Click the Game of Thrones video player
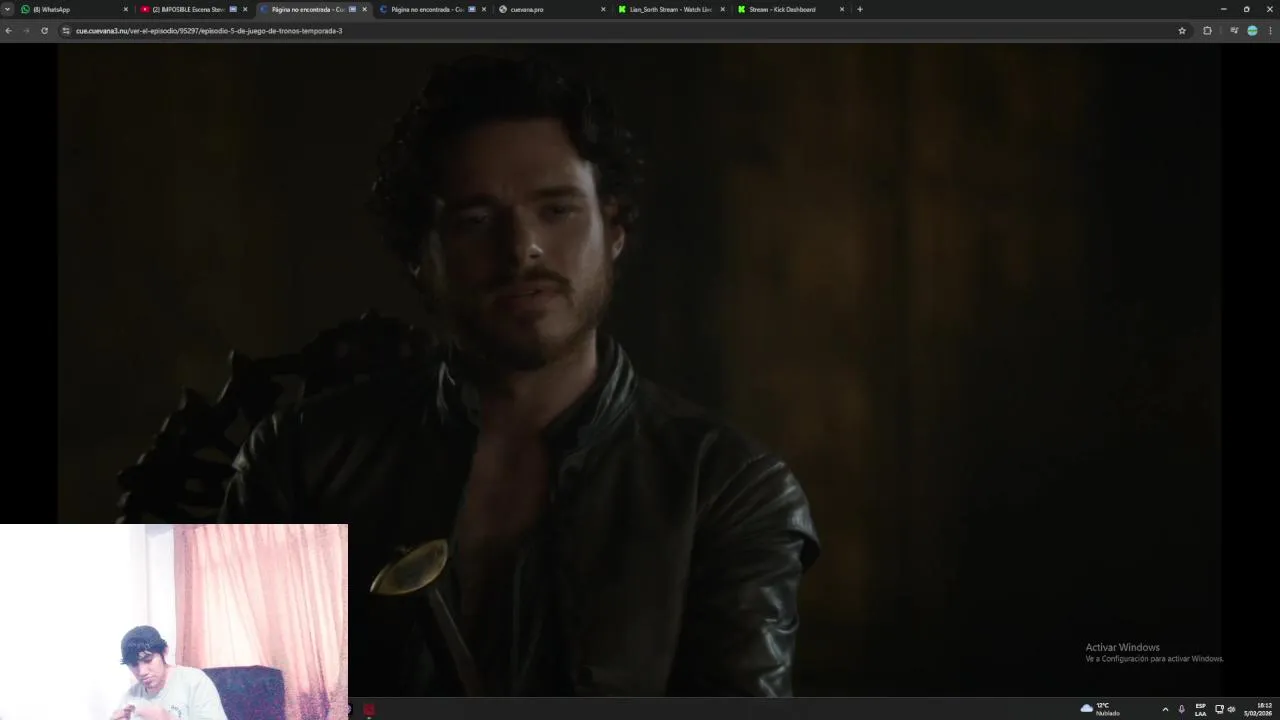1280x720 pixels. click(640, 370)
